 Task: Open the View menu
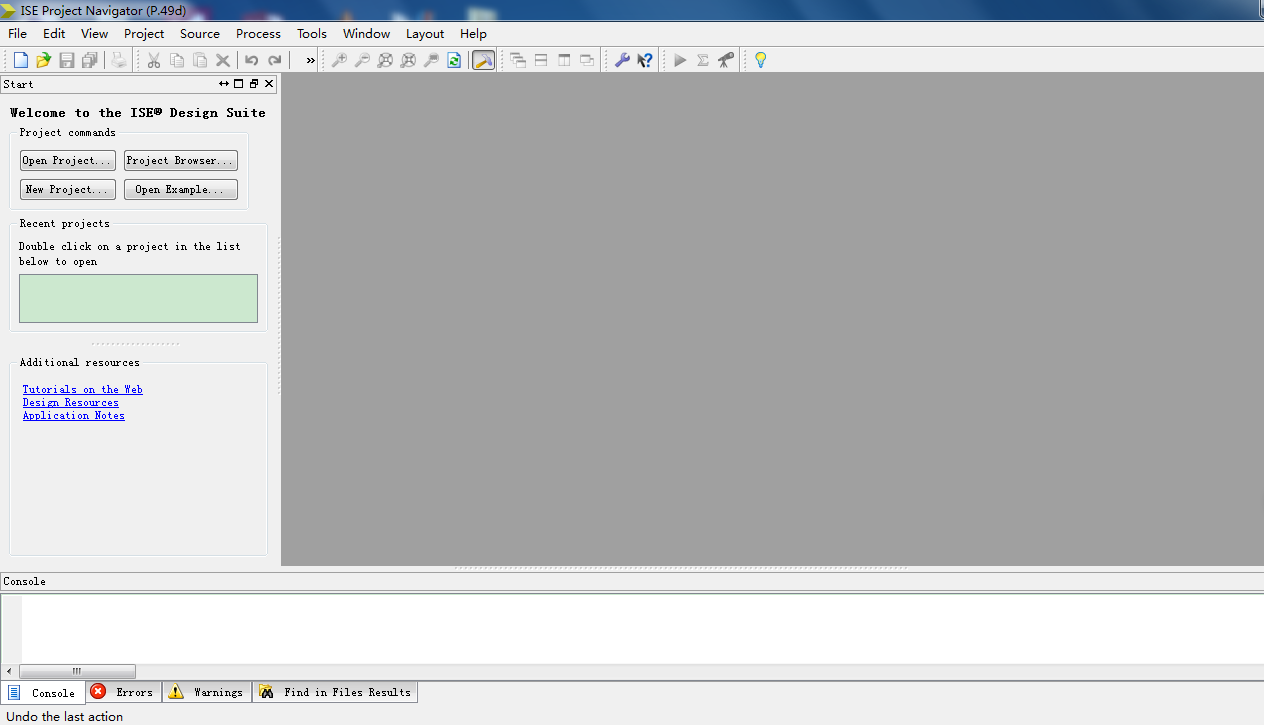94,33
